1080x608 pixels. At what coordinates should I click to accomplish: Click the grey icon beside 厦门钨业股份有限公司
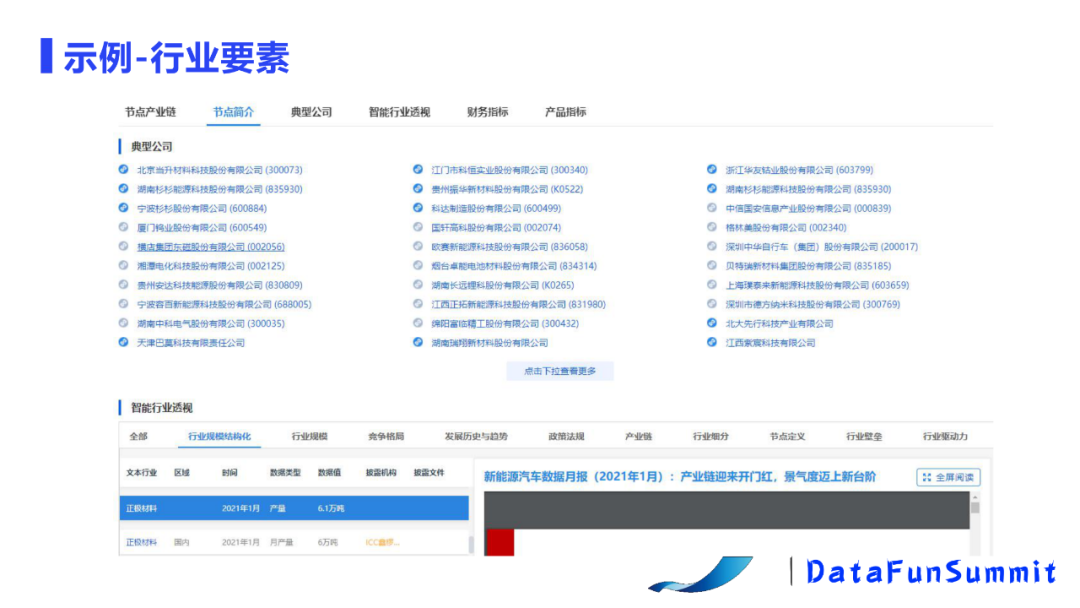pyautogui.click(x=123, y=227)
